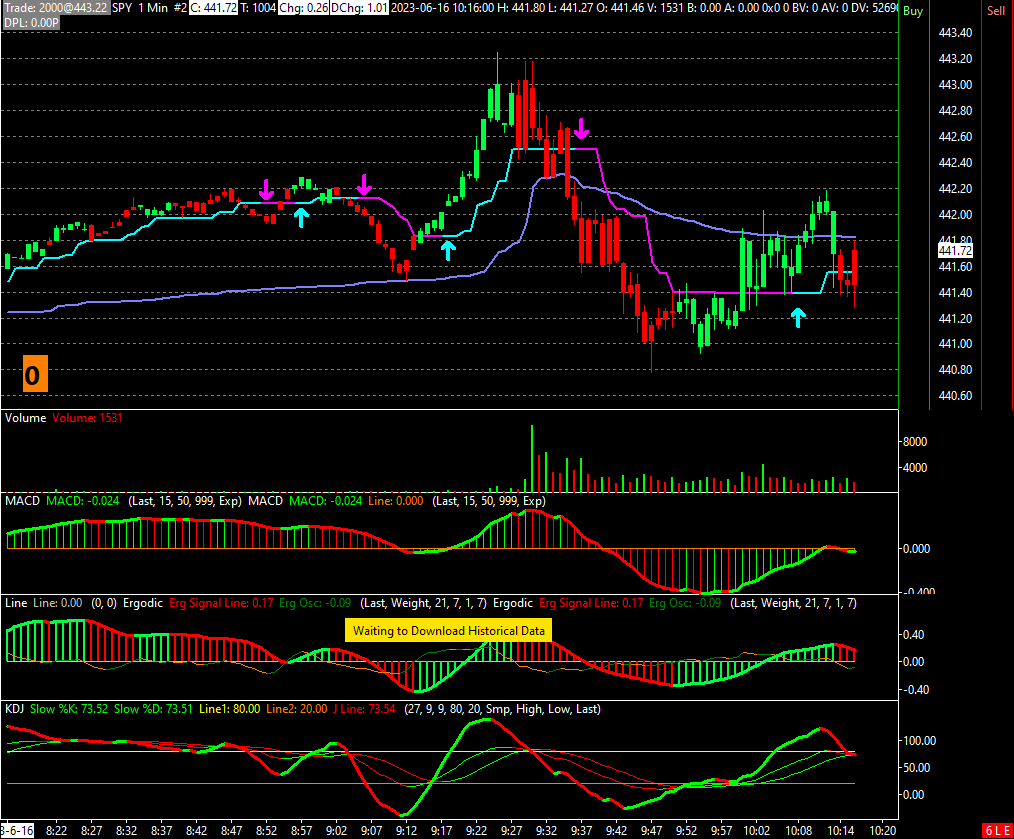Click the 441.00 price scale label
The image size is (1014, 839).
[x=955, y=344]
